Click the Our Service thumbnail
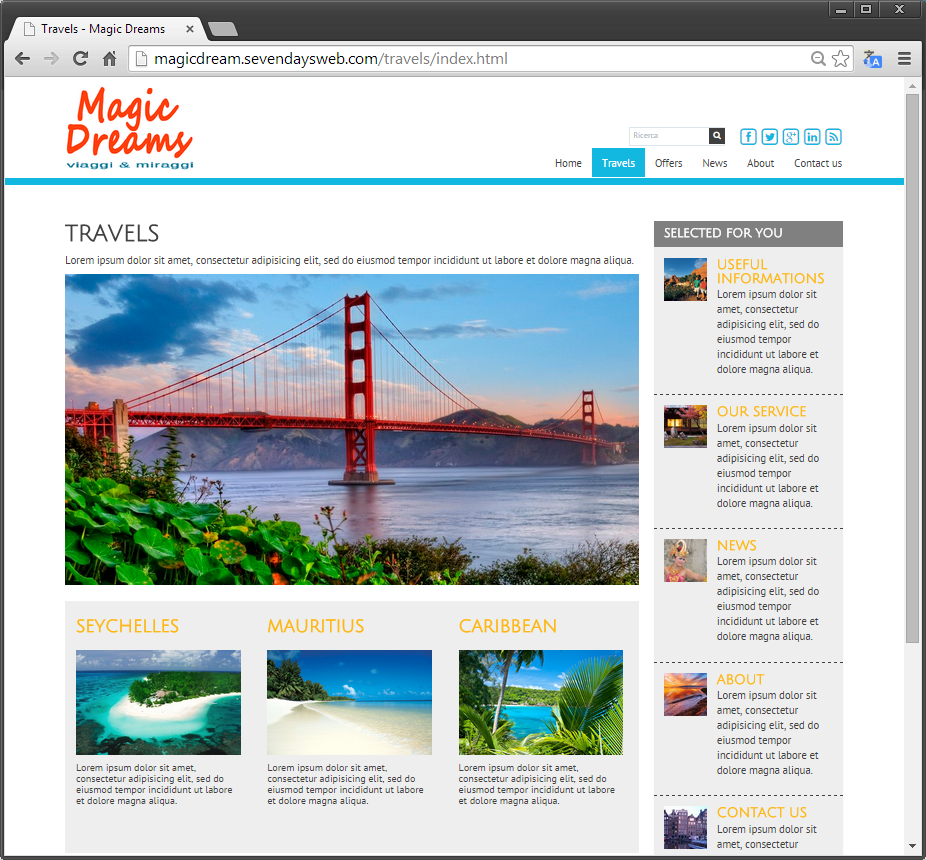Viewport: 926px width, 860px height. pyautogui.click(x=685, y=426)
